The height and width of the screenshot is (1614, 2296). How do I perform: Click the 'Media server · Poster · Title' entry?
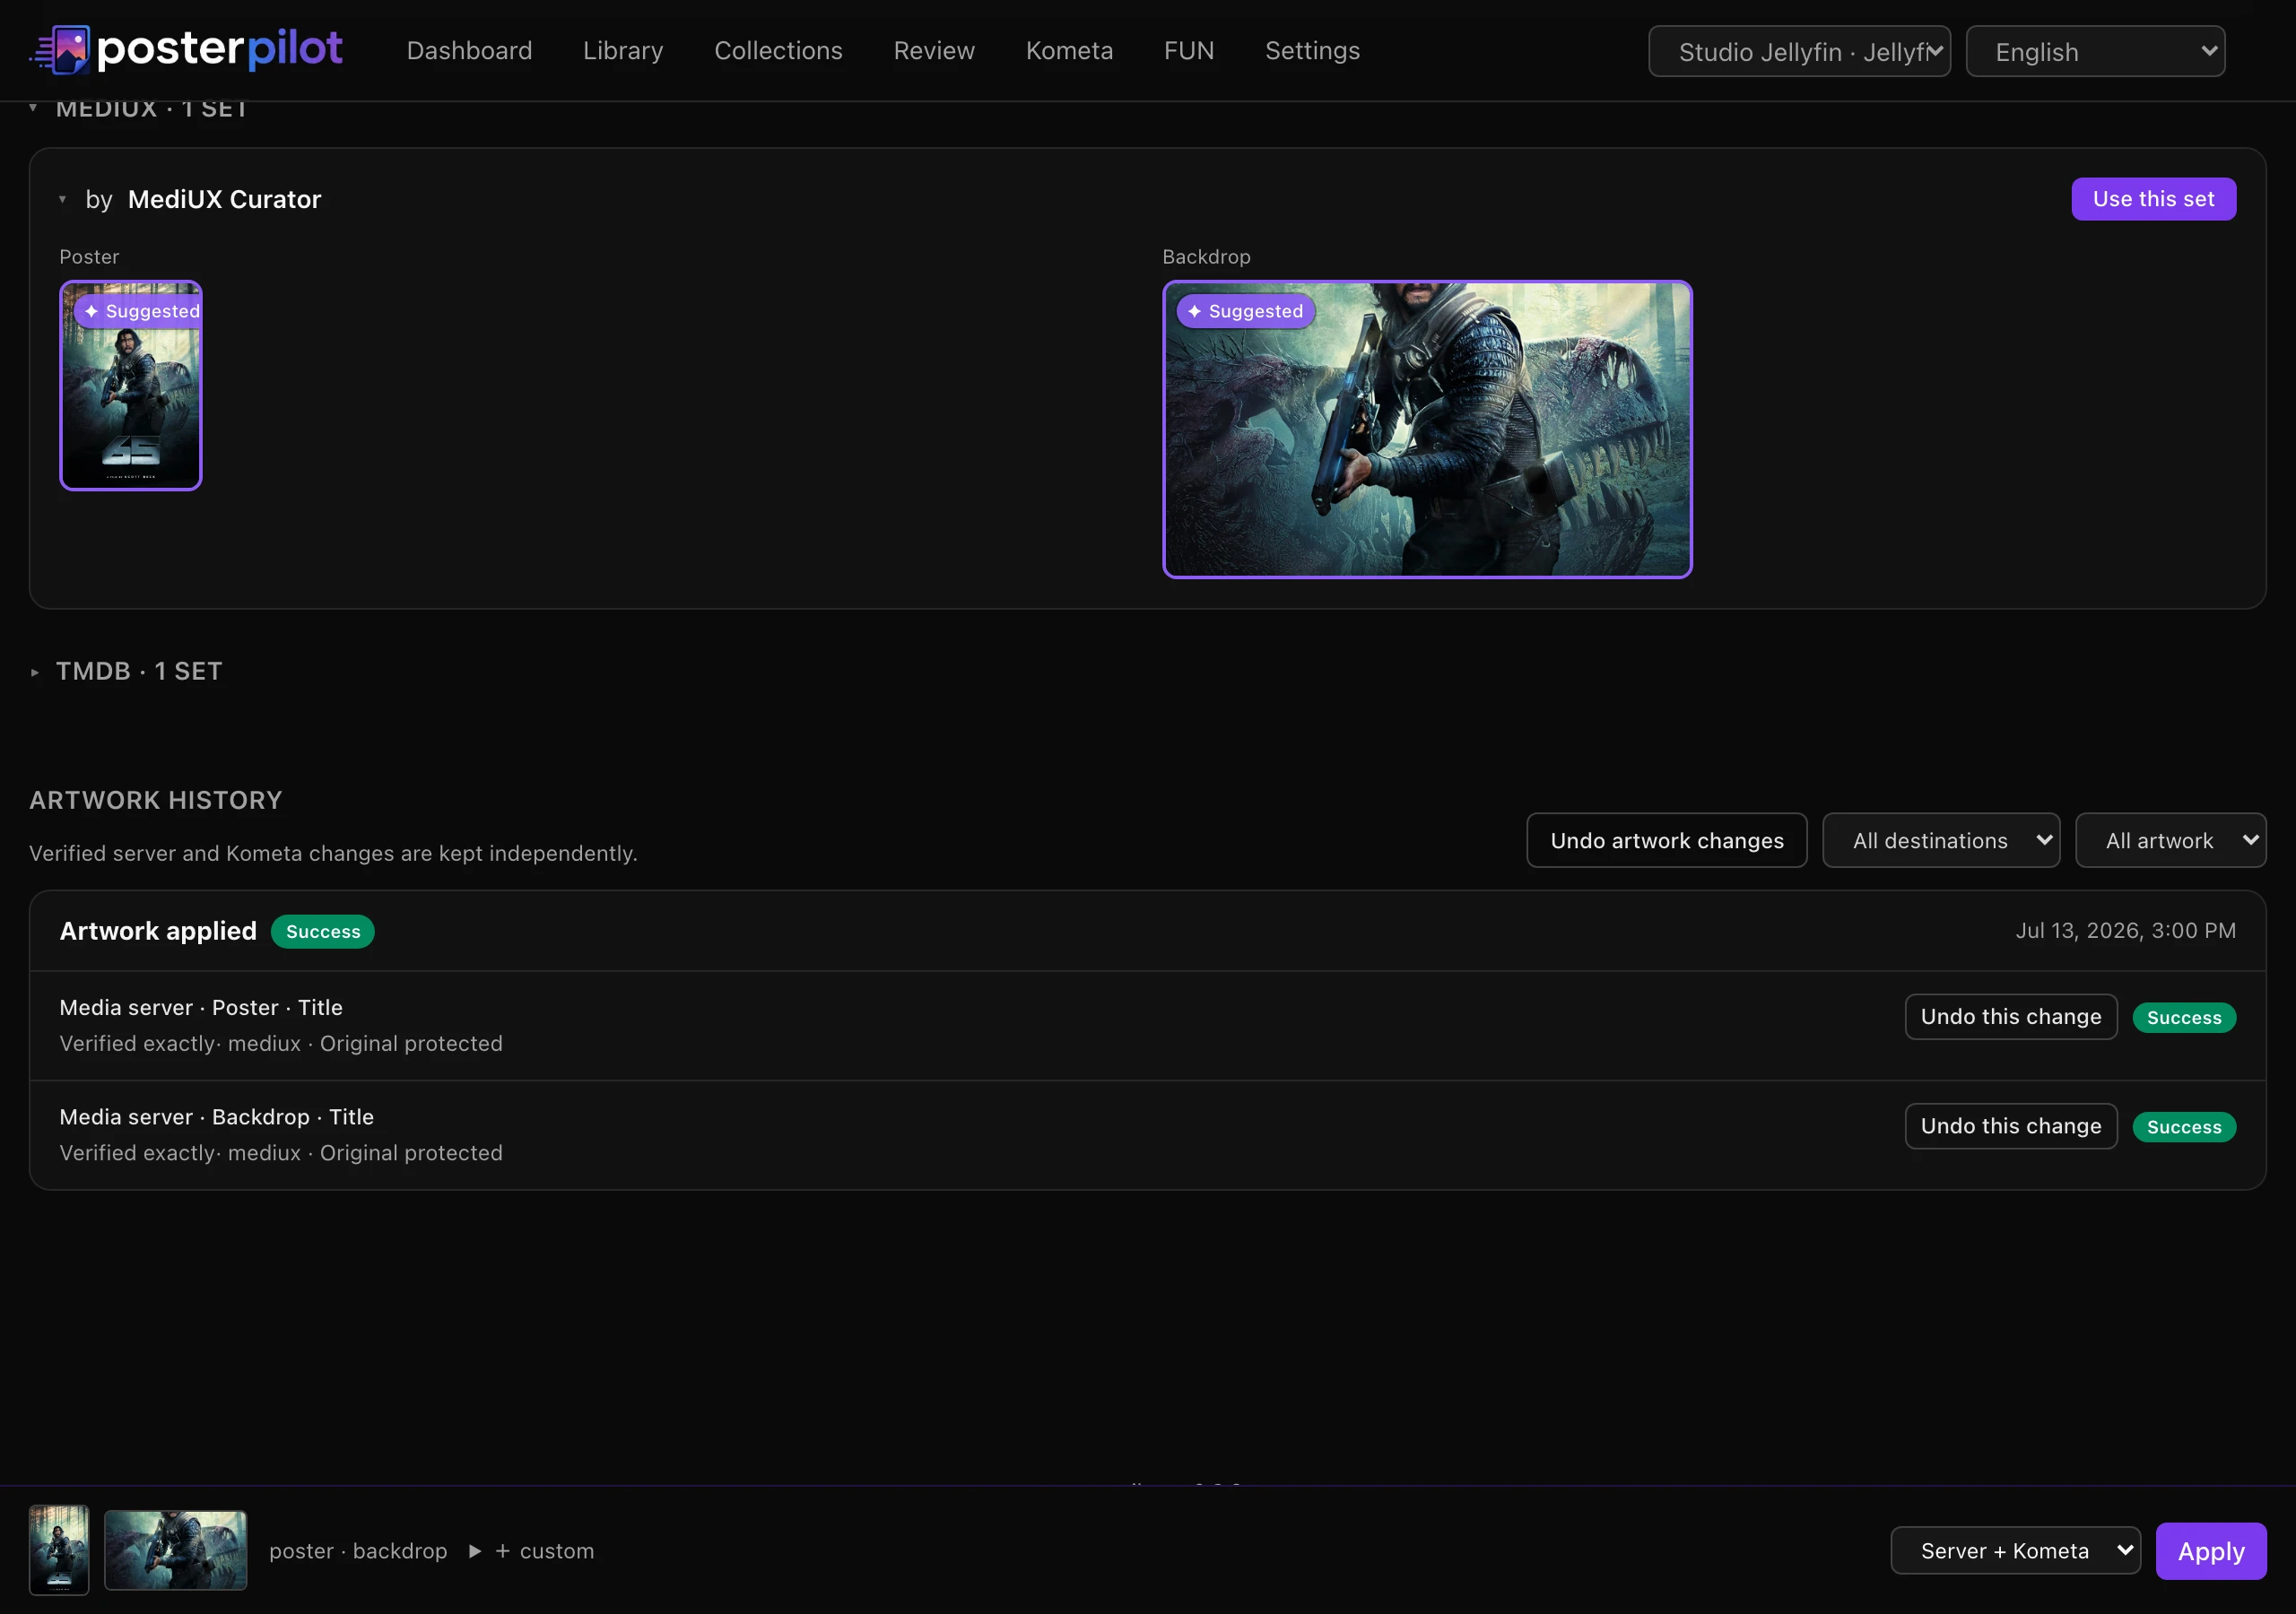point(201,1007)
